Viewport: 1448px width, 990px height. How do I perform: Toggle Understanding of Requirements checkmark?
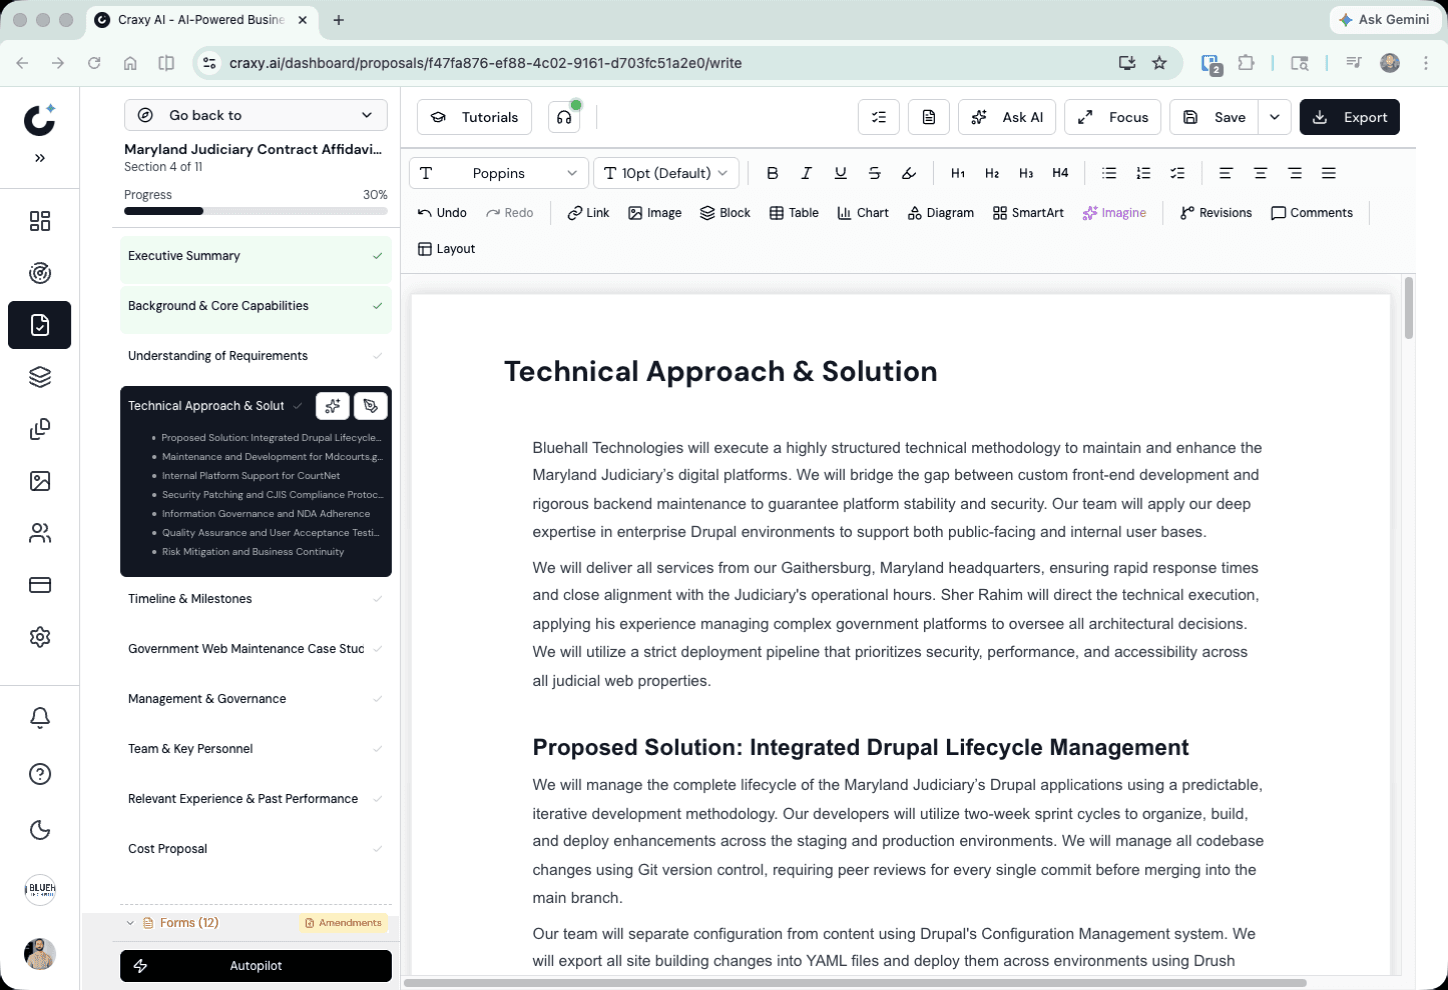pos(377,356)
